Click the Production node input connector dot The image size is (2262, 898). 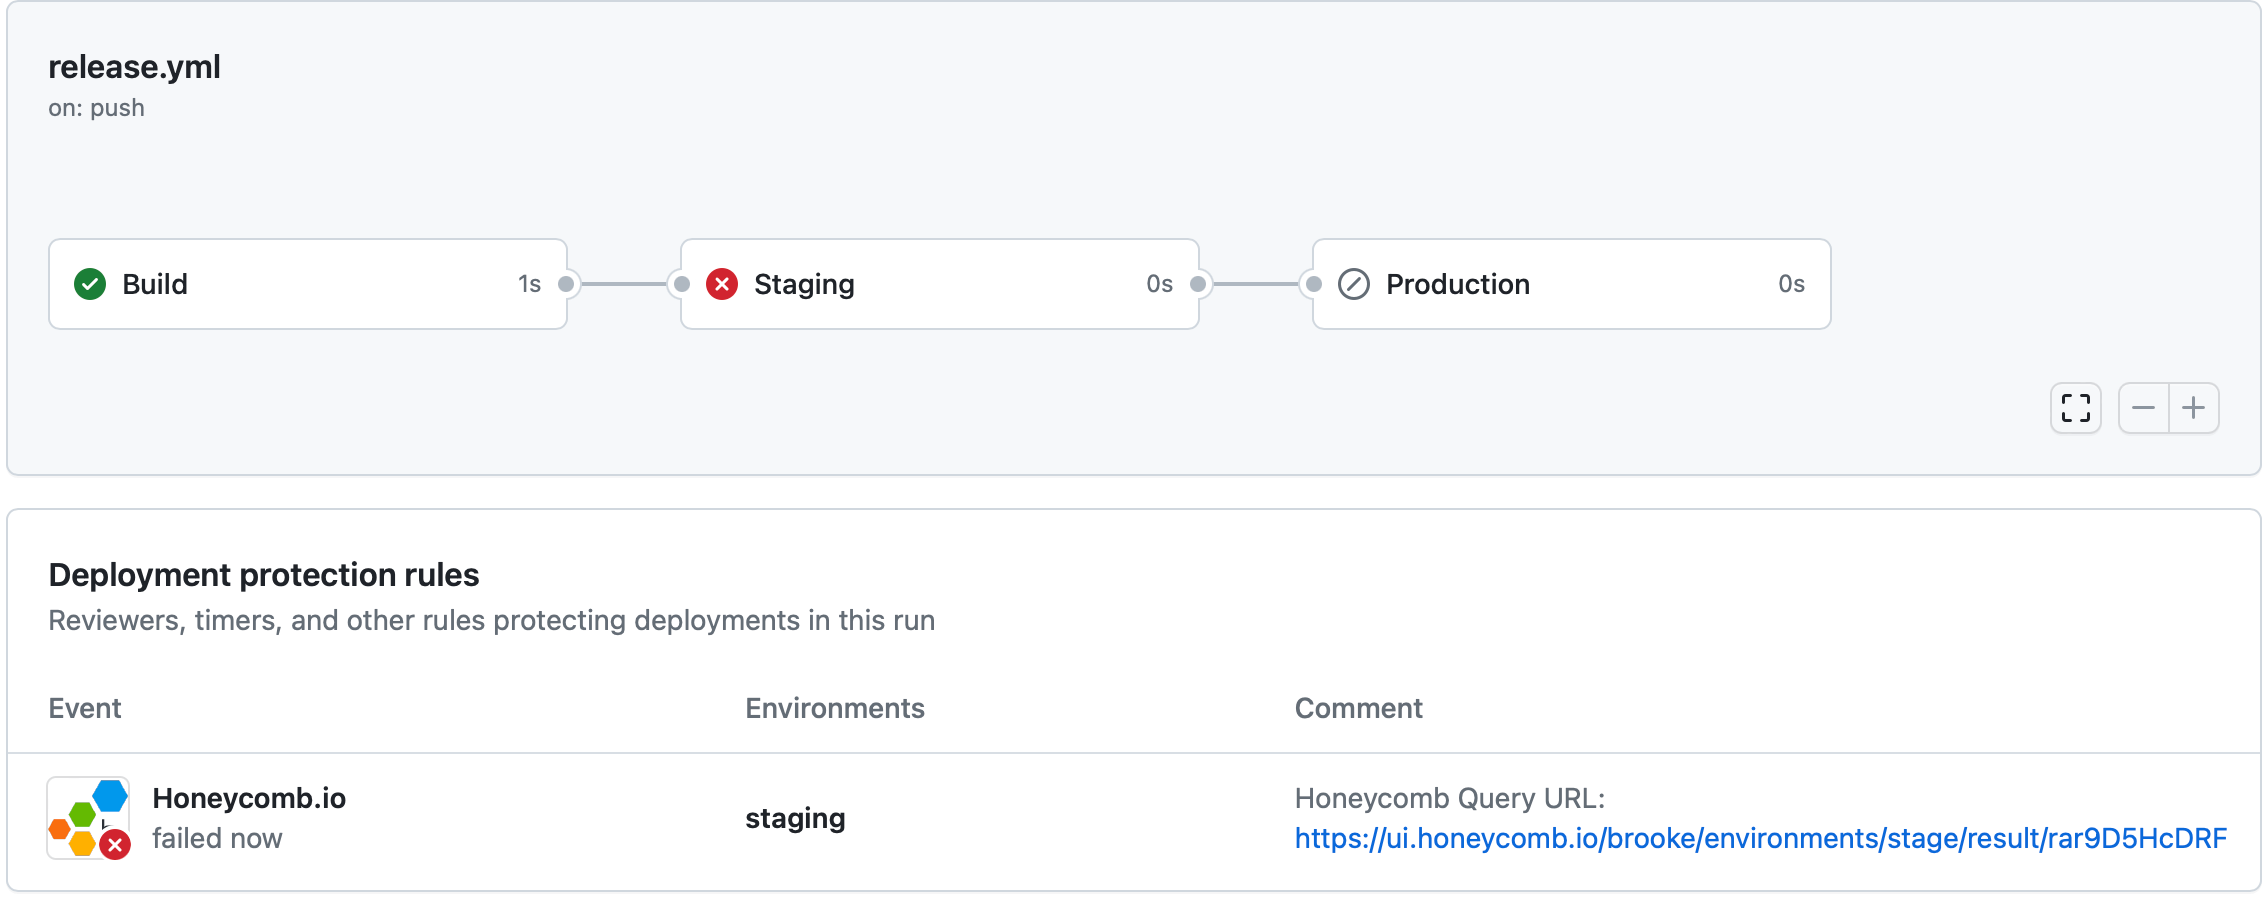tap(1314, 284)
